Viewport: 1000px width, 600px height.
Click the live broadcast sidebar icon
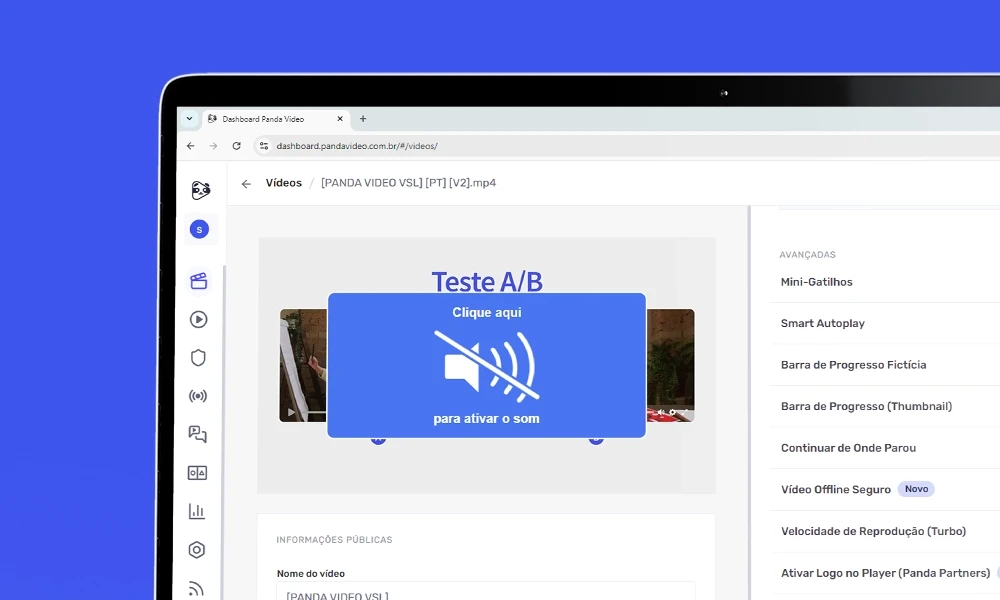(x=198, y=395)
